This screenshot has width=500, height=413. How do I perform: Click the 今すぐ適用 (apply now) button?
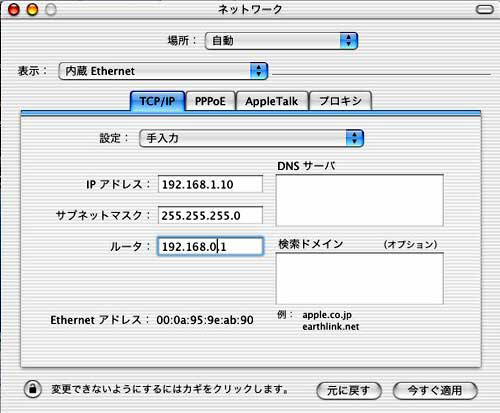tap(435, 390)
